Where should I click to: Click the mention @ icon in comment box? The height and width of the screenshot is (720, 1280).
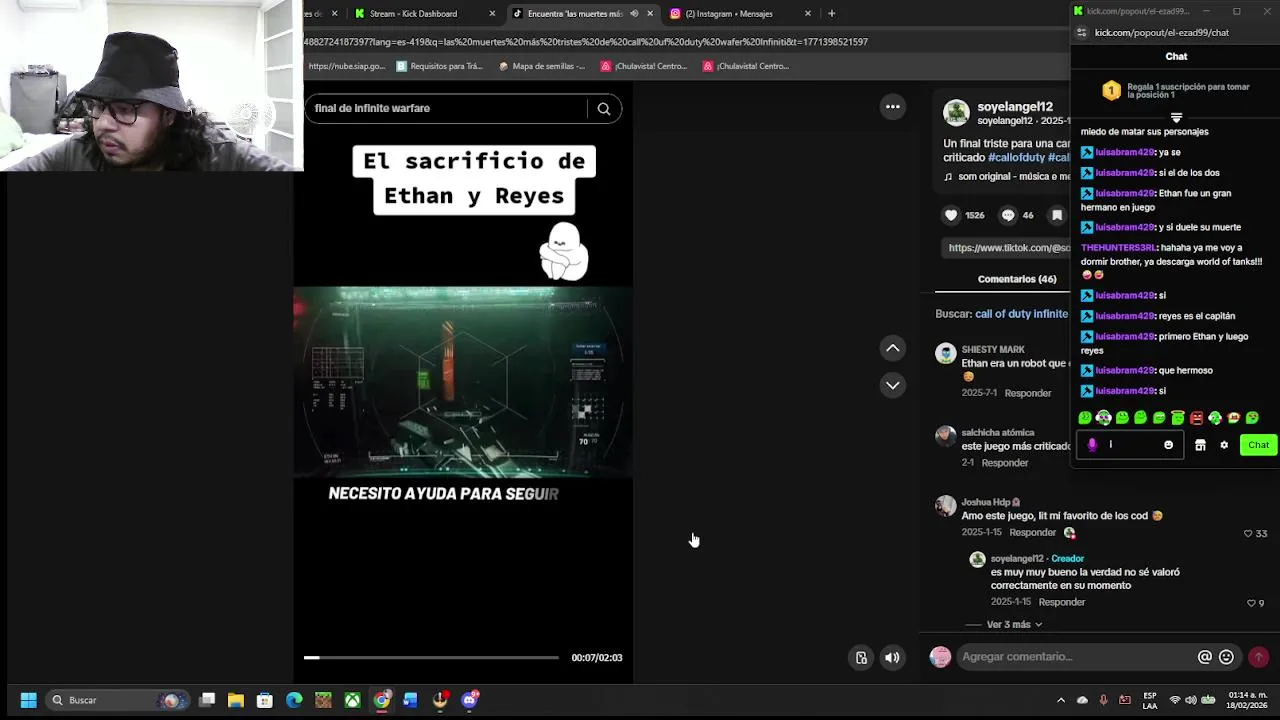pyautogui.click(x=1205, y=657)
